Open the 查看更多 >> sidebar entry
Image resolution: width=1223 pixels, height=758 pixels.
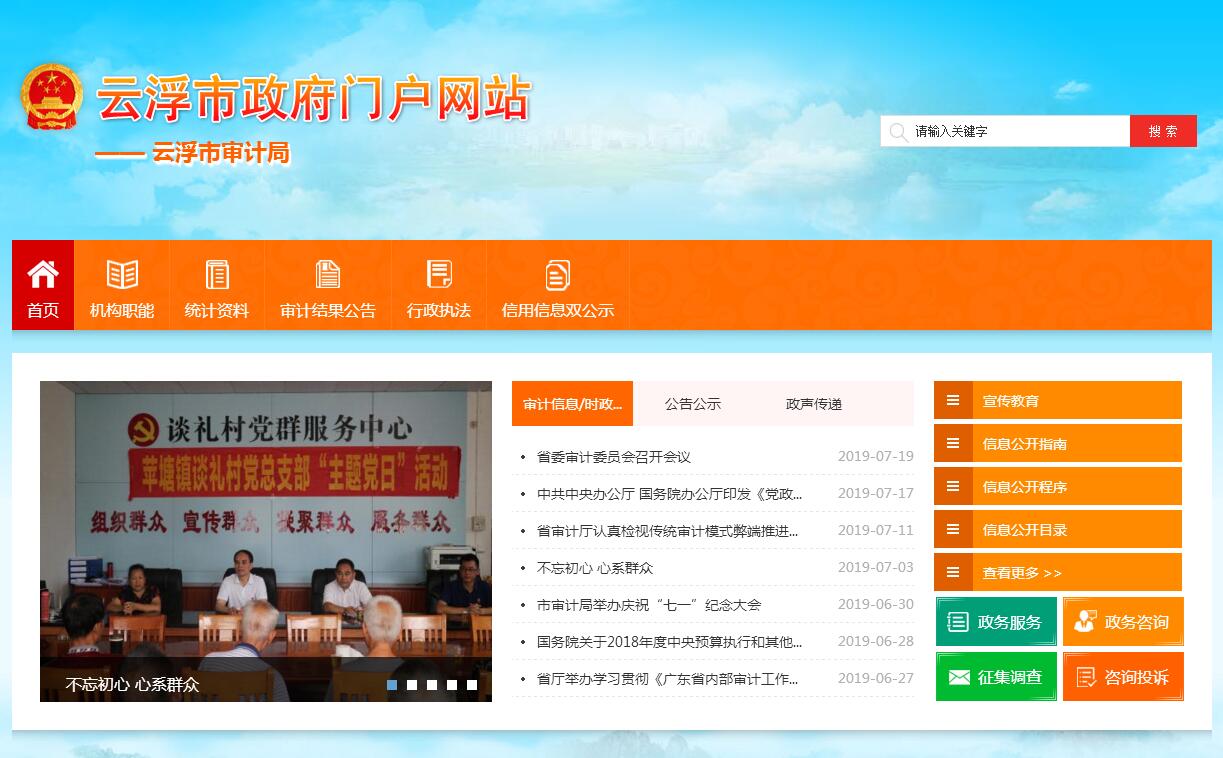click(1057, 572)
